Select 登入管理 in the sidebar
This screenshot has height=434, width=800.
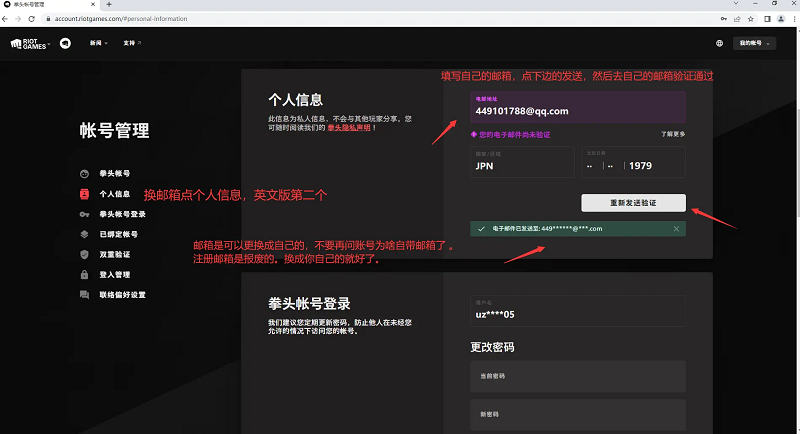click(x=114, y=274)
